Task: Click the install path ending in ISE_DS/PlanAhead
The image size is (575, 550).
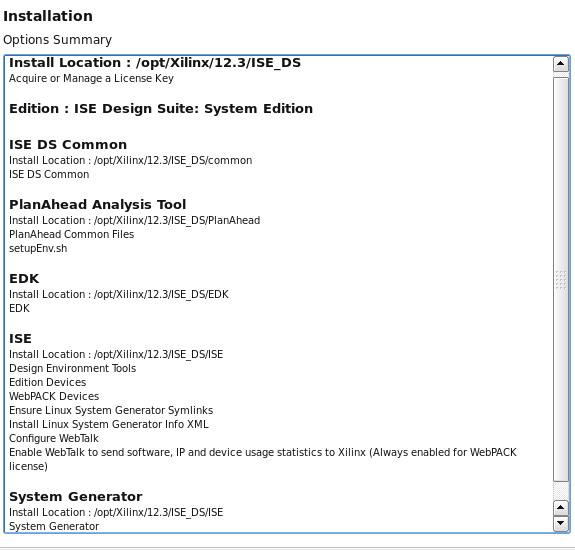Action: tap(135, 220)
